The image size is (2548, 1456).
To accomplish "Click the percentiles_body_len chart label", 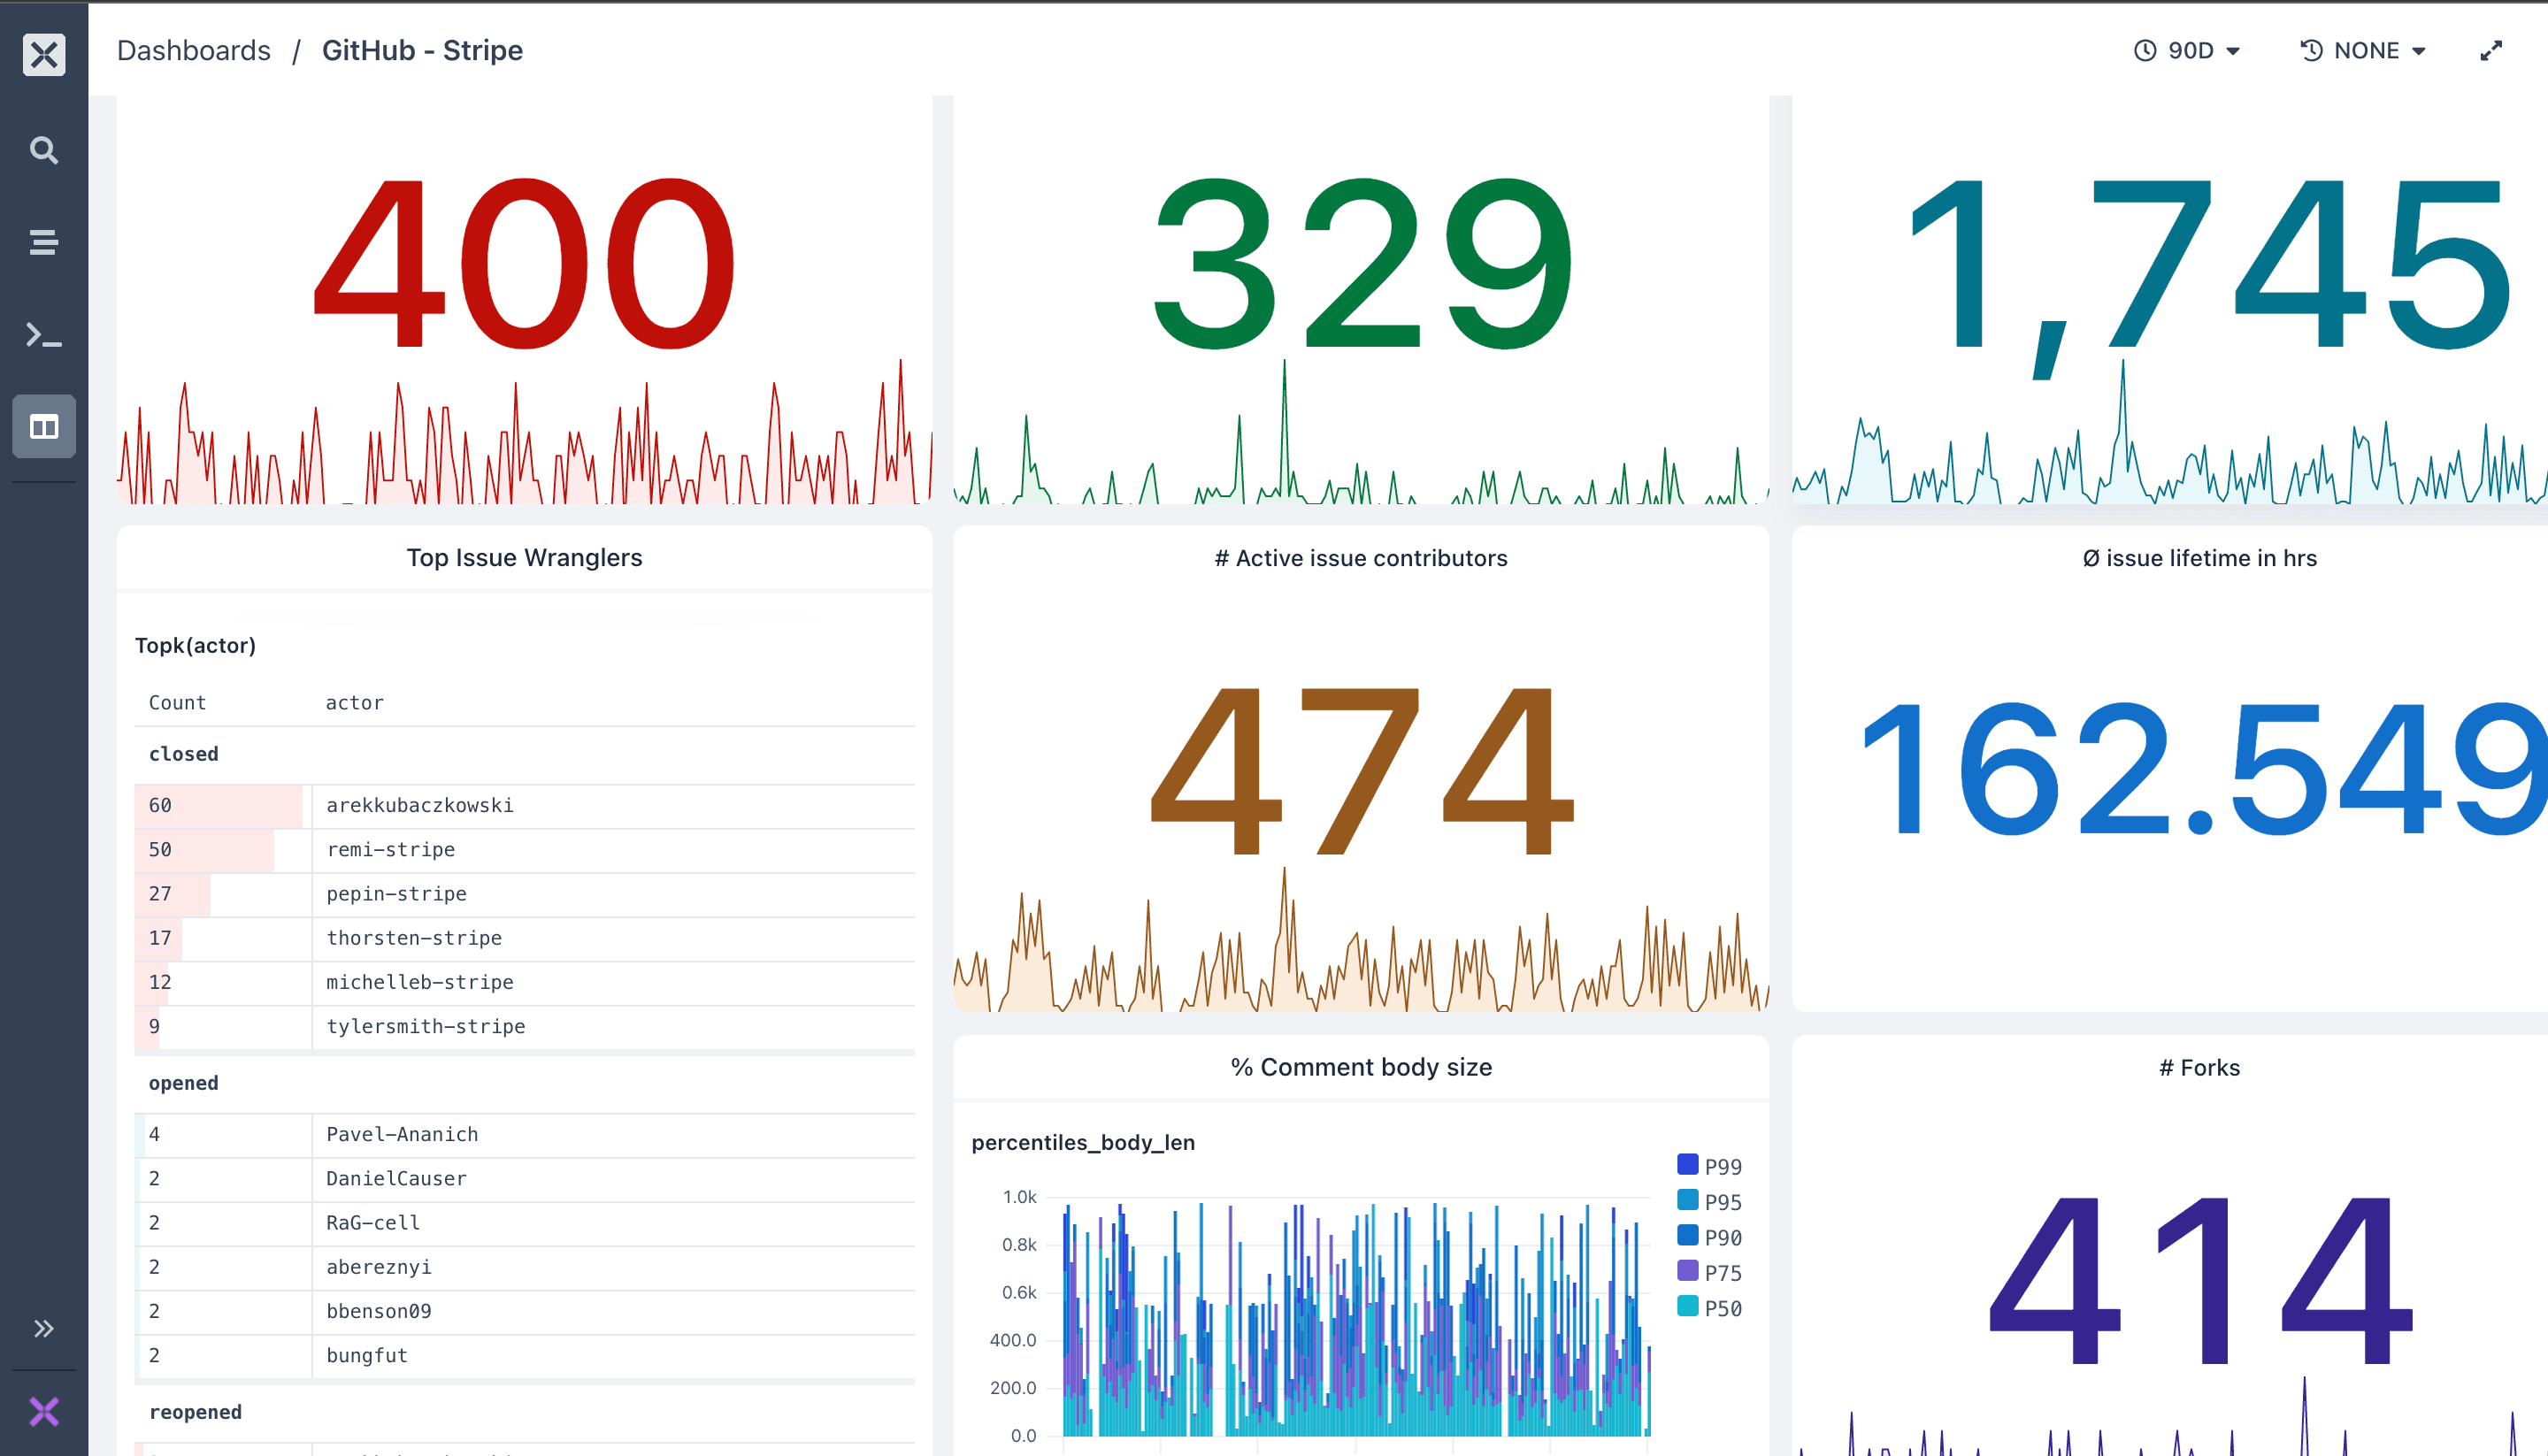I will tap(1083, 1142).
